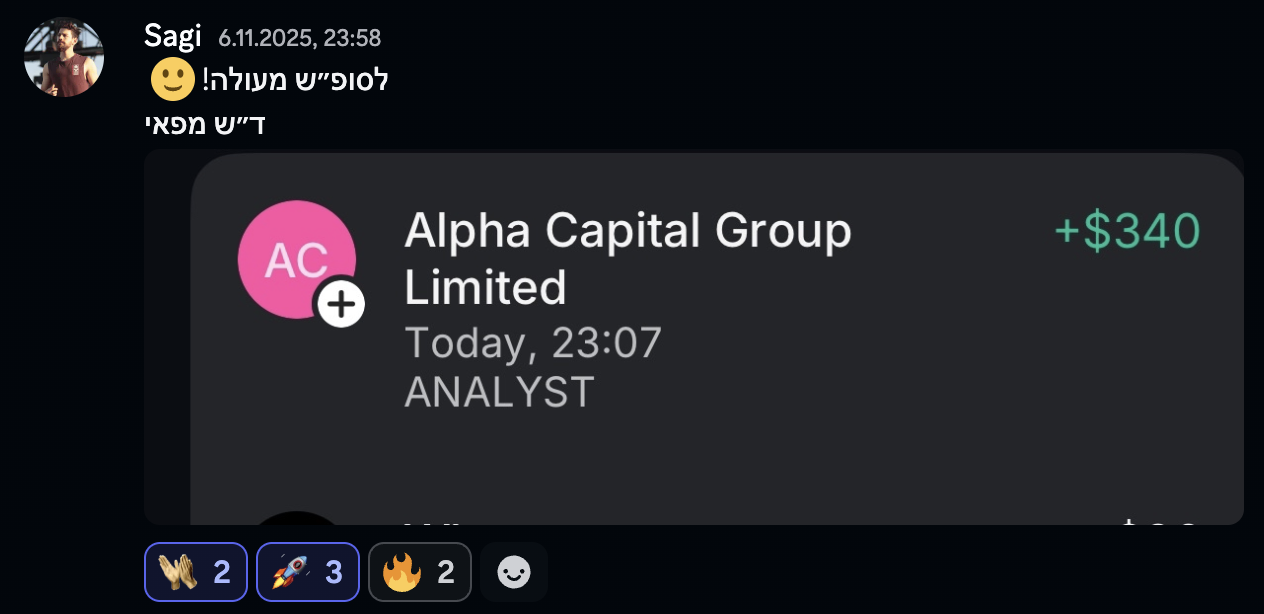This screenshot has width=1264, height=614.
Task: Click the fire reaction emoji
Action: click(x=404, y=571)
